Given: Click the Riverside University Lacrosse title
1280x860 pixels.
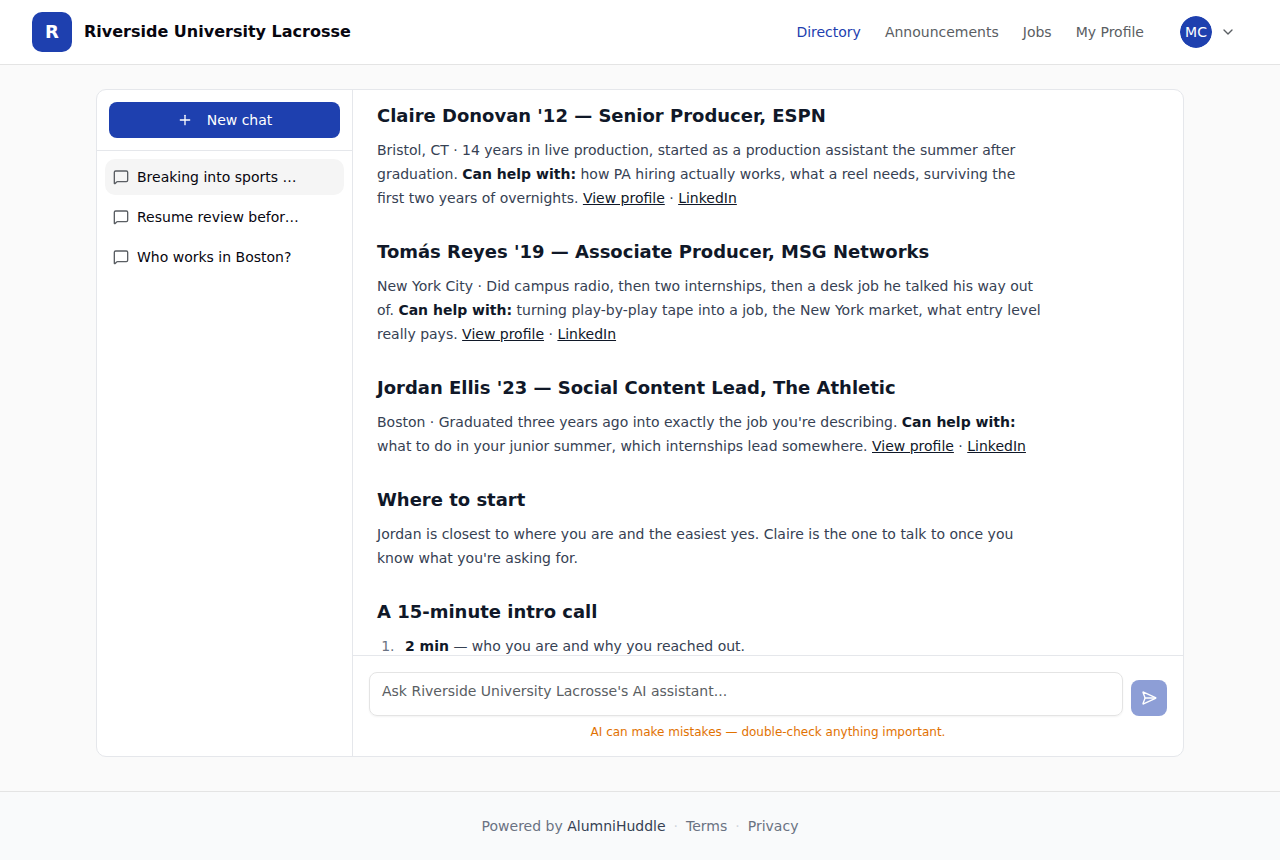Looking at the screenshot, I should pyautogui.click(x=217, y=31).
